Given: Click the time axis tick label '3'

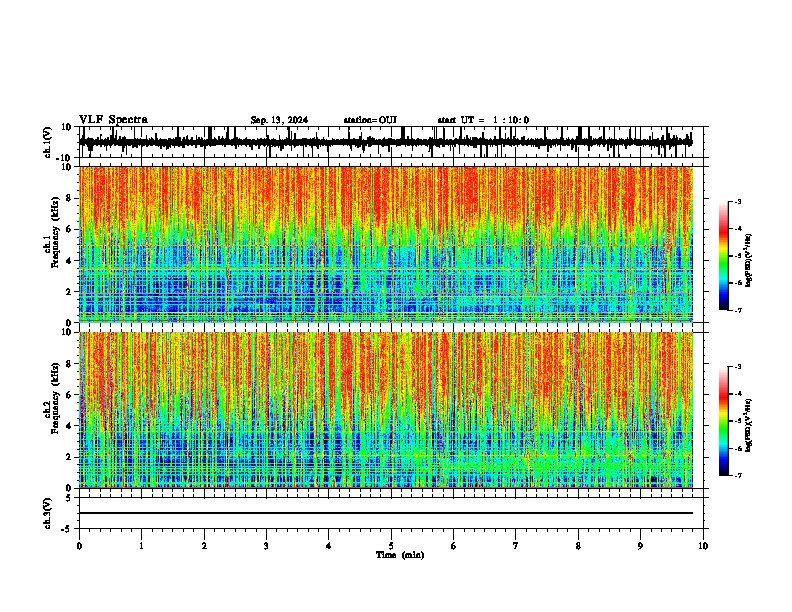Looking at the screenshot, I should [266, 546].
